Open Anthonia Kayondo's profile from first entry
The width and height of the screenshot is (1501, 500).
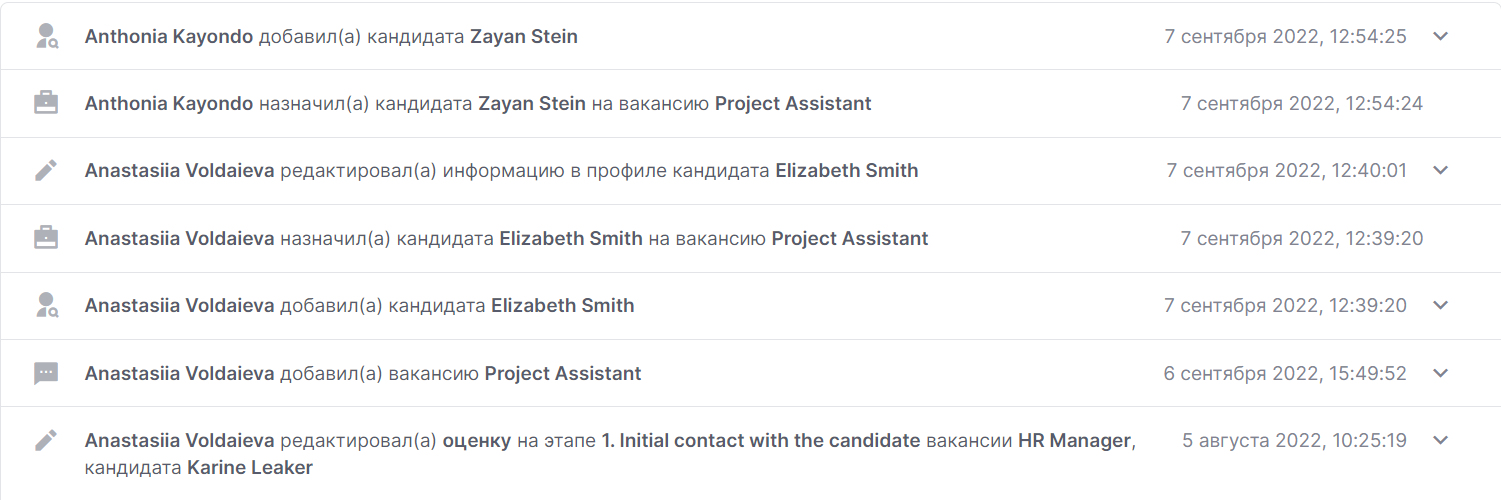[168, 37]
